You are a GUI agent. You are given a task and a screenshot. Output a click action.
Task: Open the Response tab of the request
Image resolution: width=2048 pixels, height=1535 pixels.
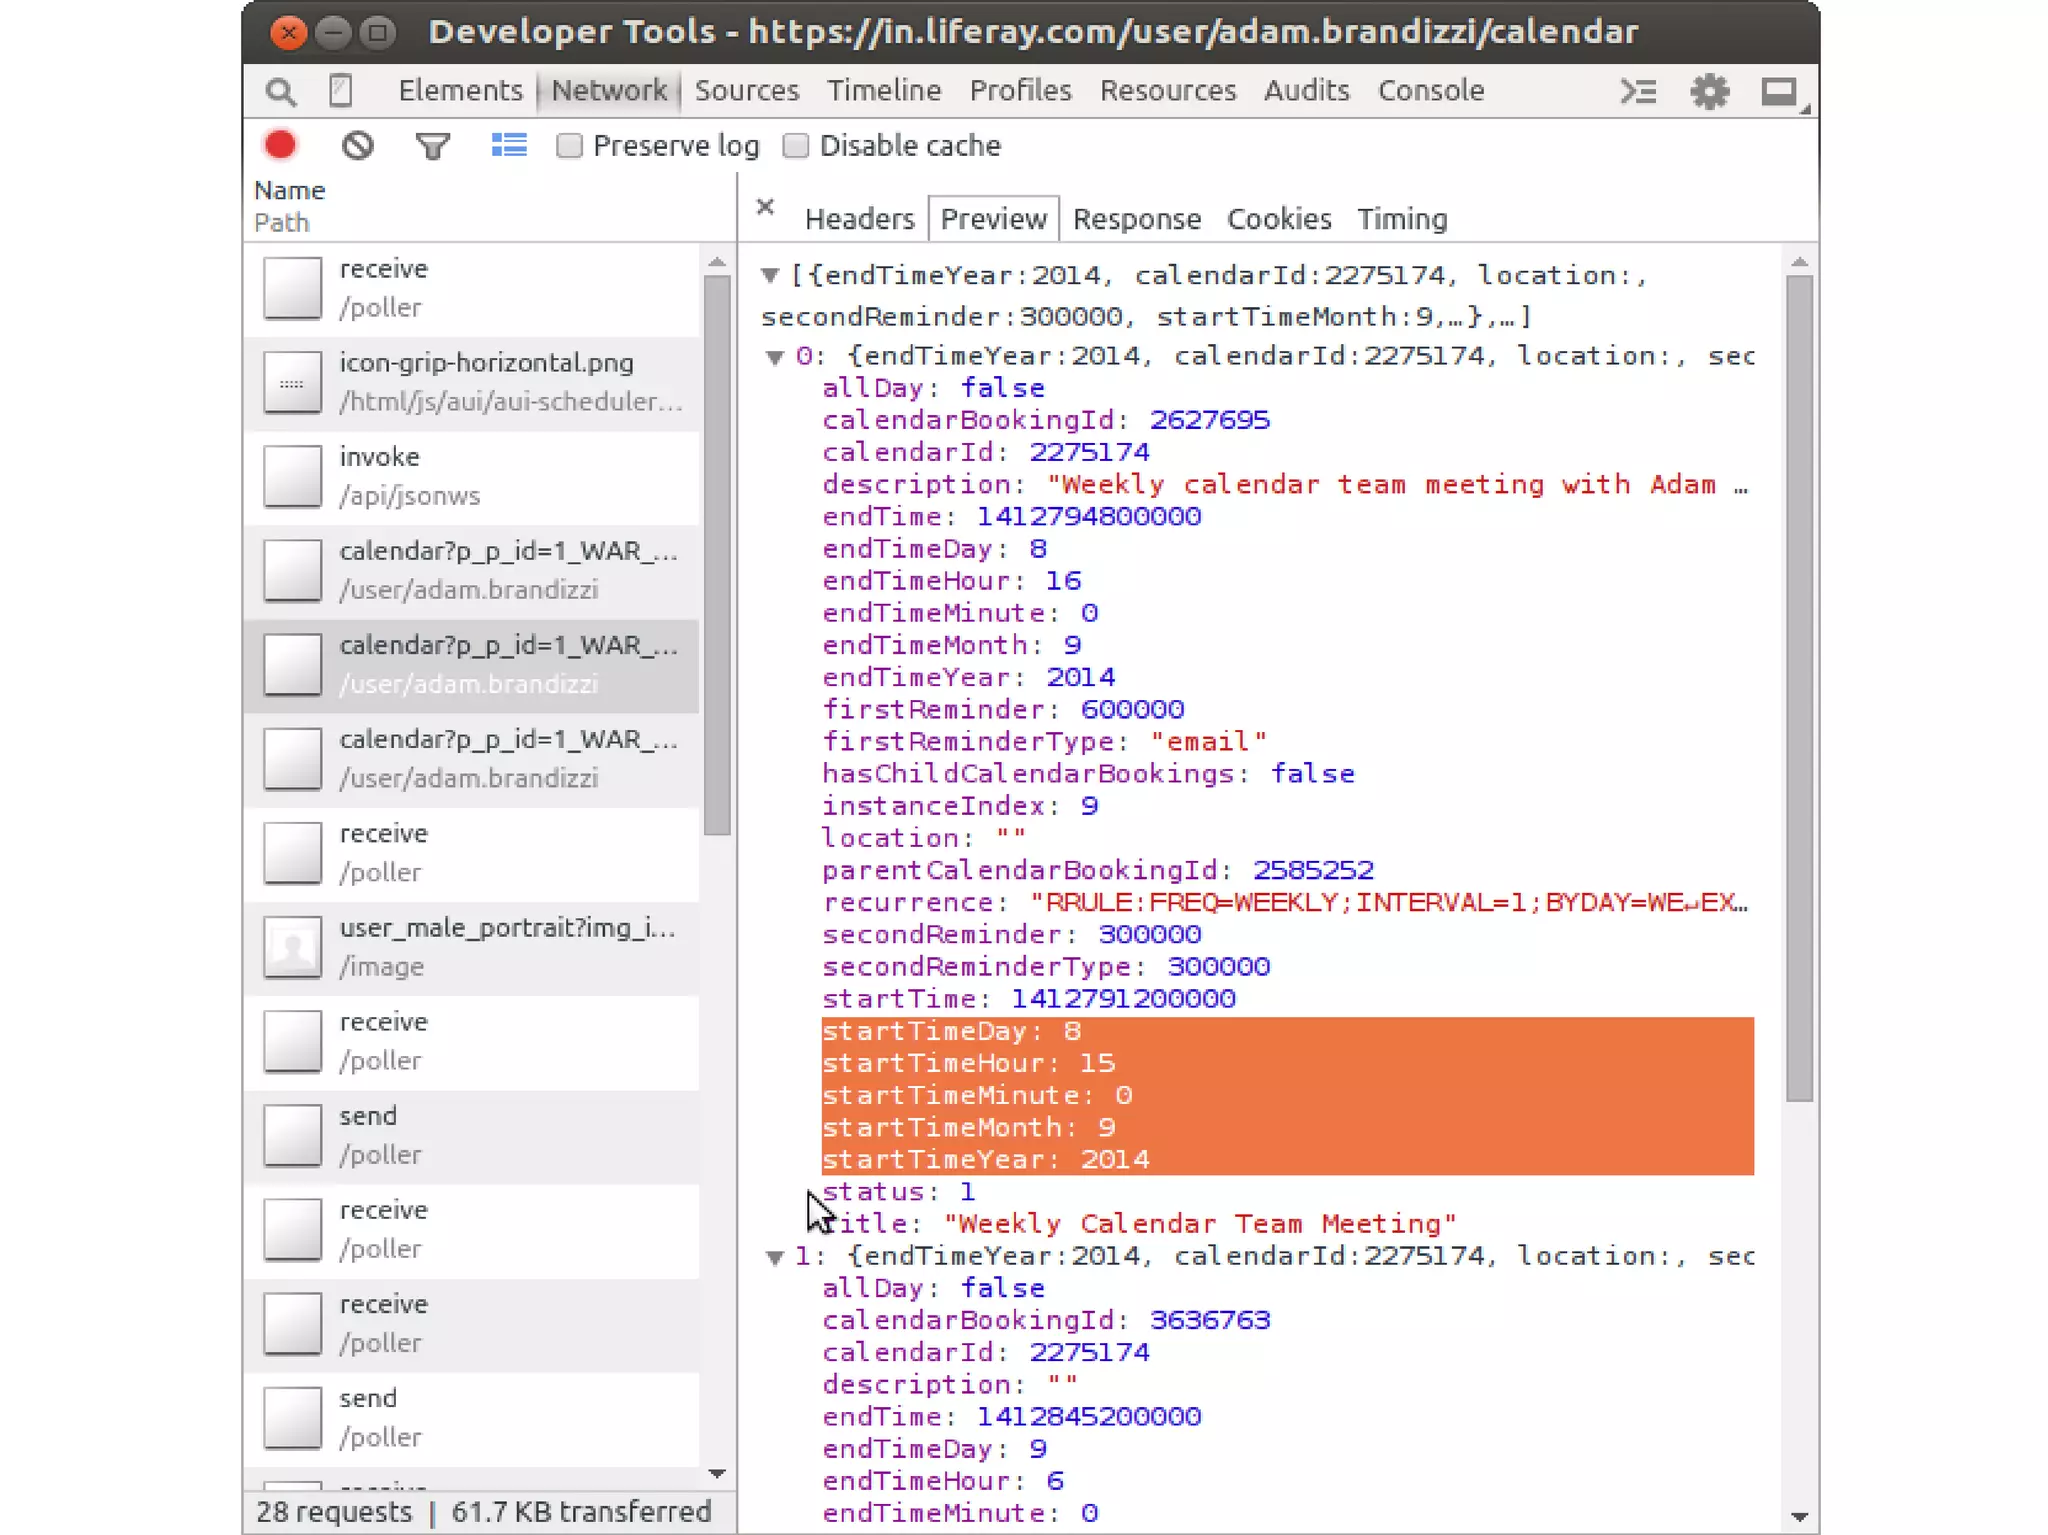click(x=1136, y=219)
